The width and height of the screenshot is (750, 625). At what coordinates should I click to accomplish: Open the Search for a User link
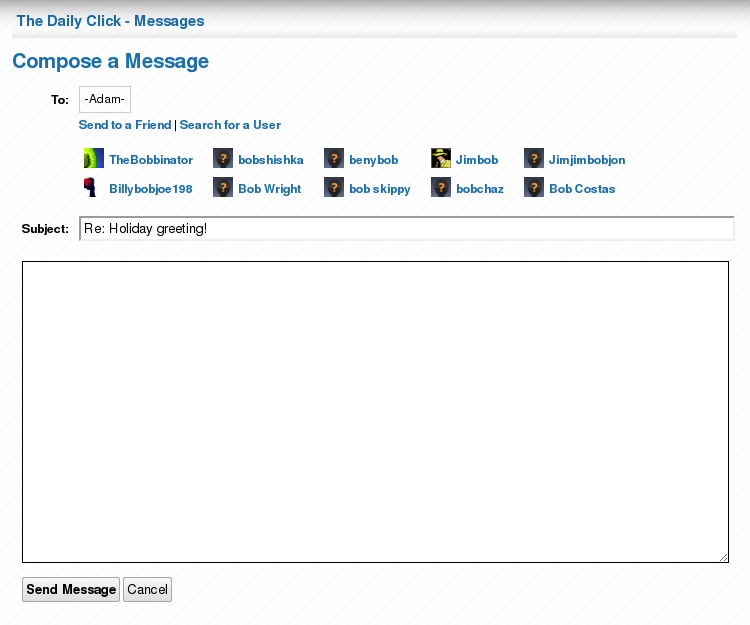tap(230, 125)
